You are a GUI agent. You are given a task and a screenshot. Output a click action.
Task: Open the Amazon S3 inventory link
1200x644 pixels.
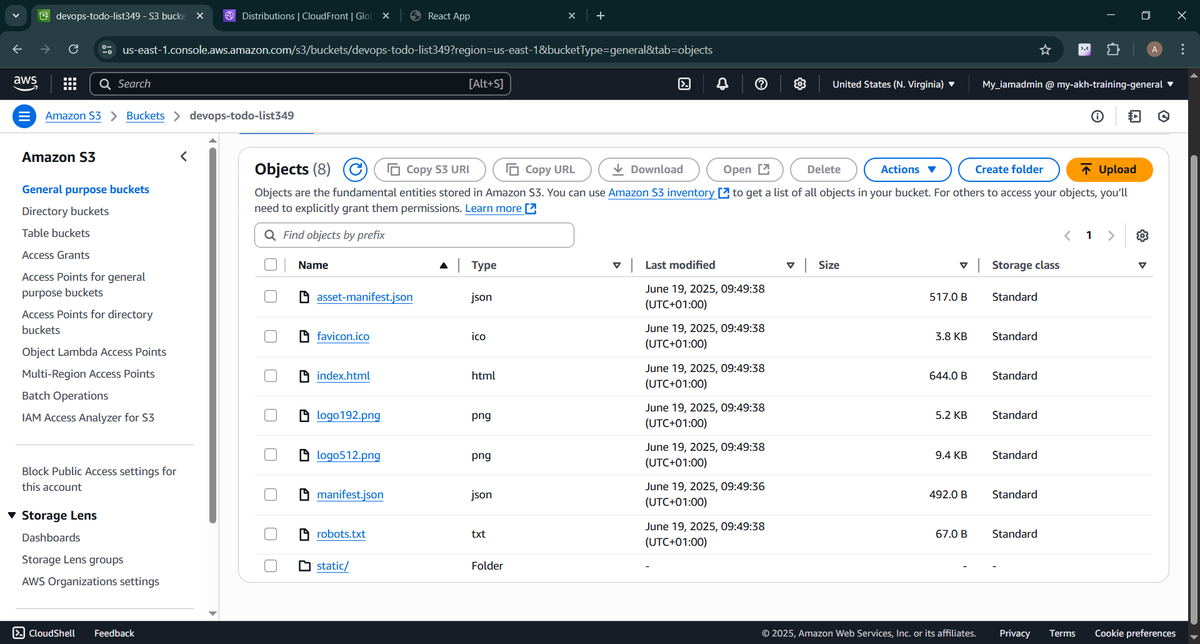pyautogui.click(x=668, y=193)
